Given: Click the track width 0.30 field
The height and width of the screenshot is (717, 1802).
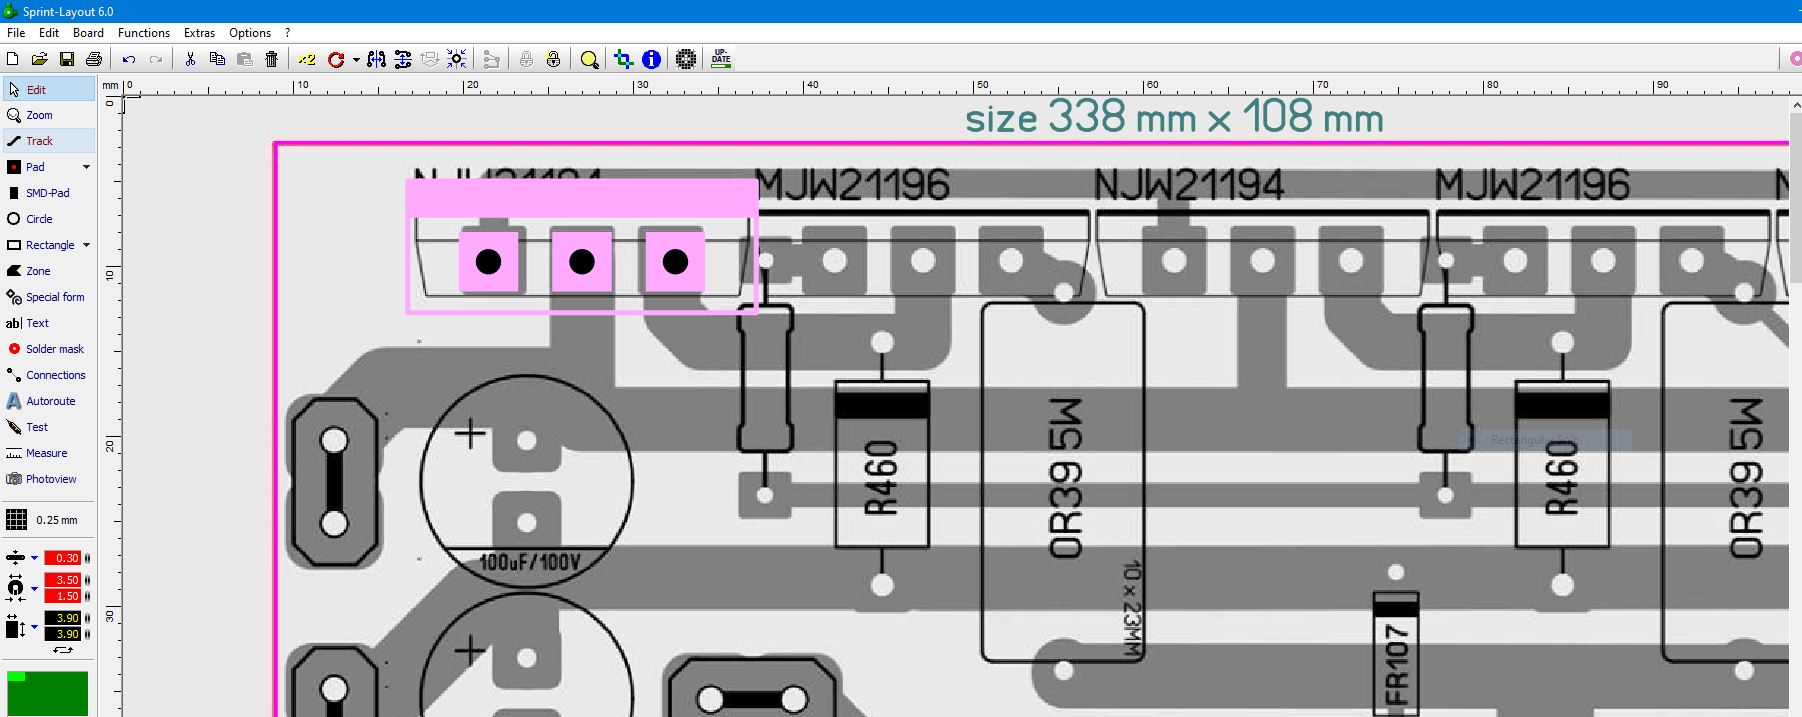Looking at the screenshot, I should (62, 558).
